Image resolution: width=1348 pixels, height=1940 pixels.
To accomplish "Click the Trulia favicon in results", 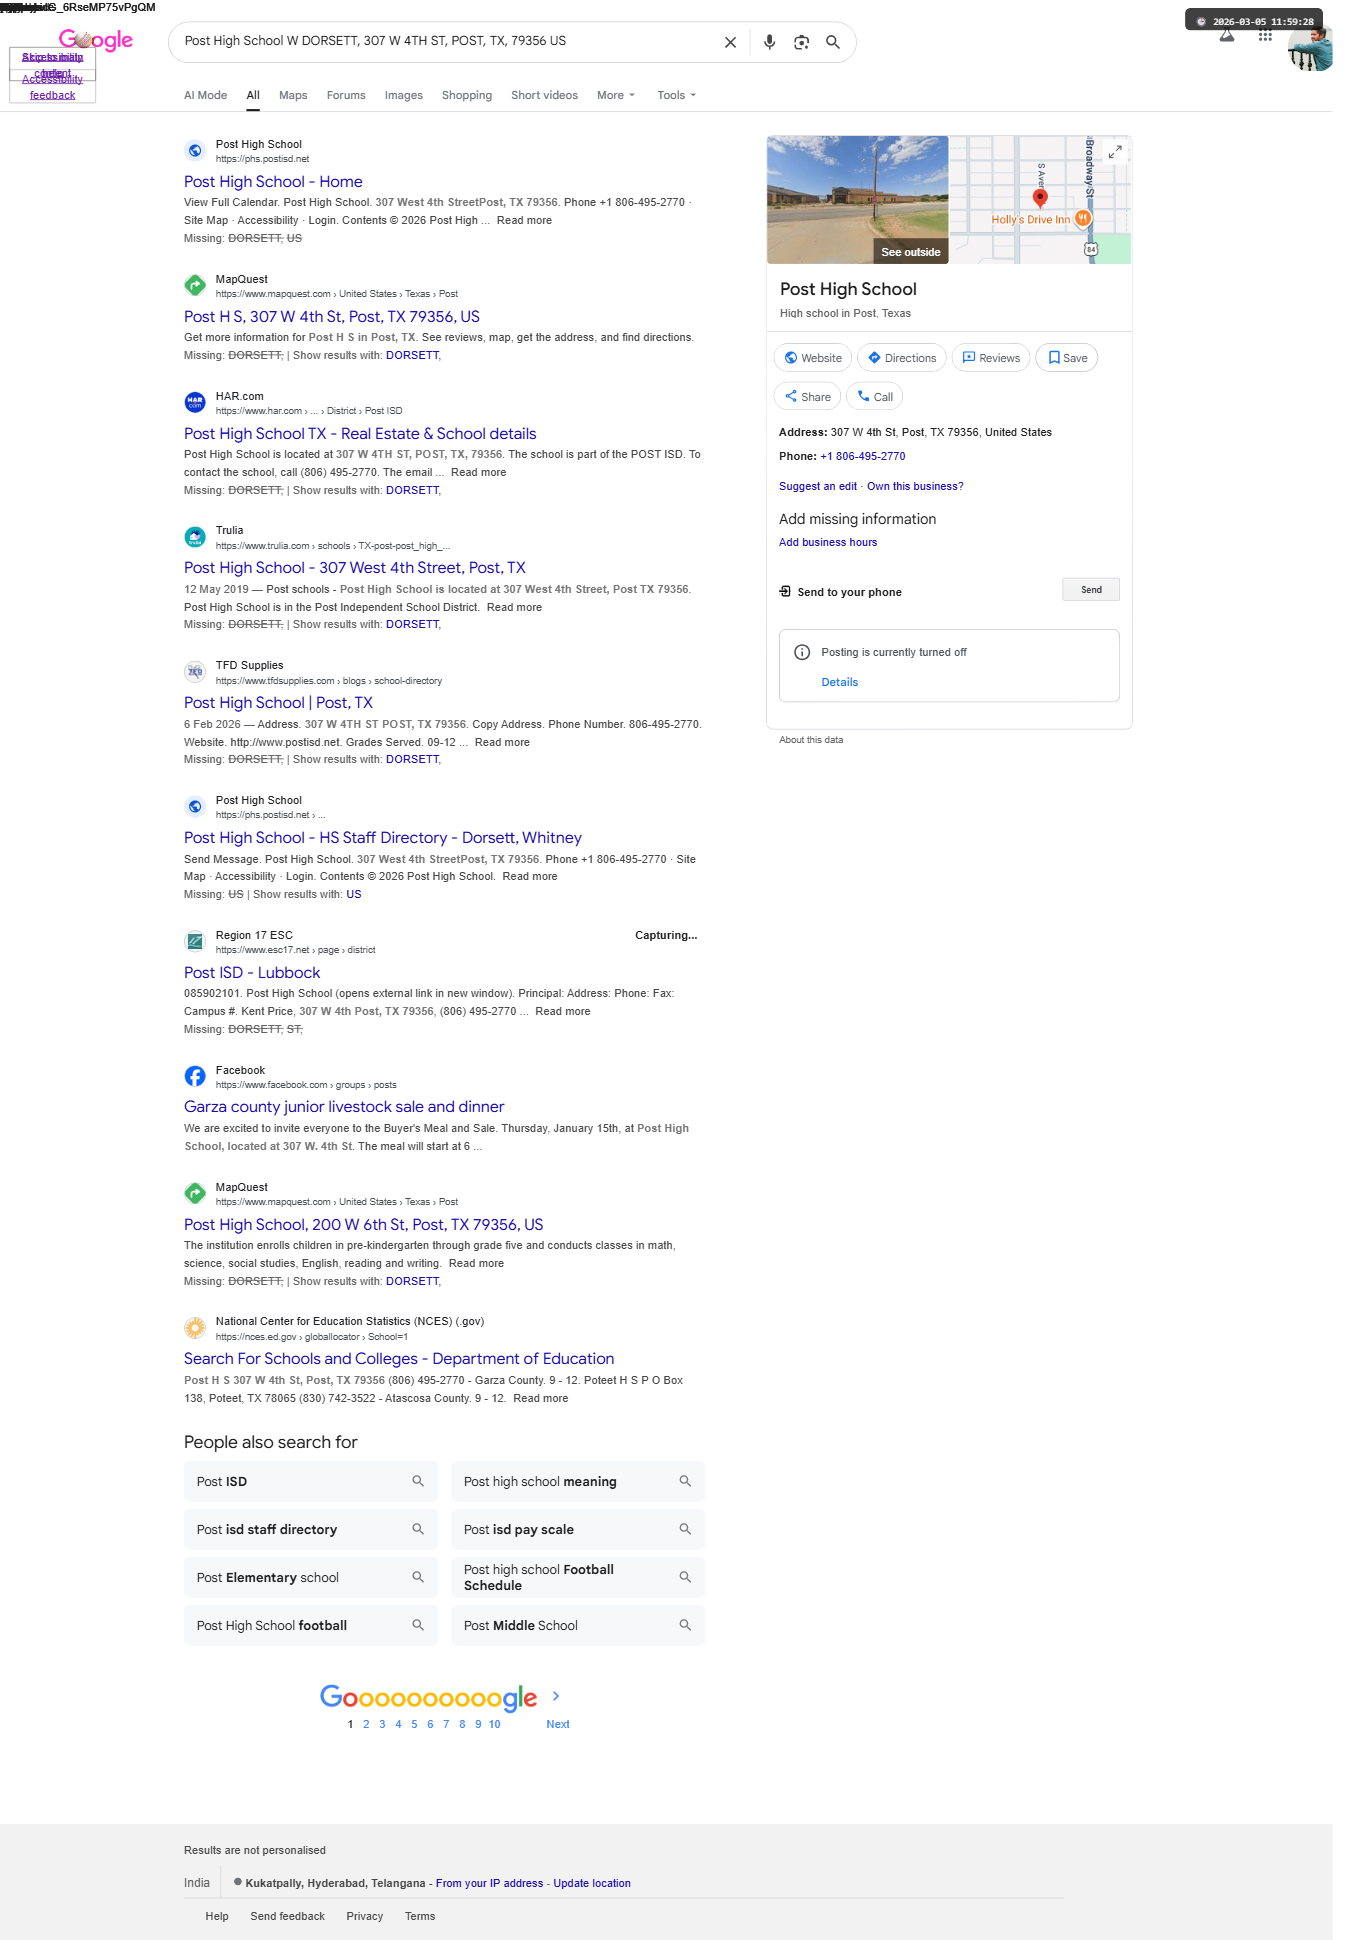I will (x=195, y=537).
